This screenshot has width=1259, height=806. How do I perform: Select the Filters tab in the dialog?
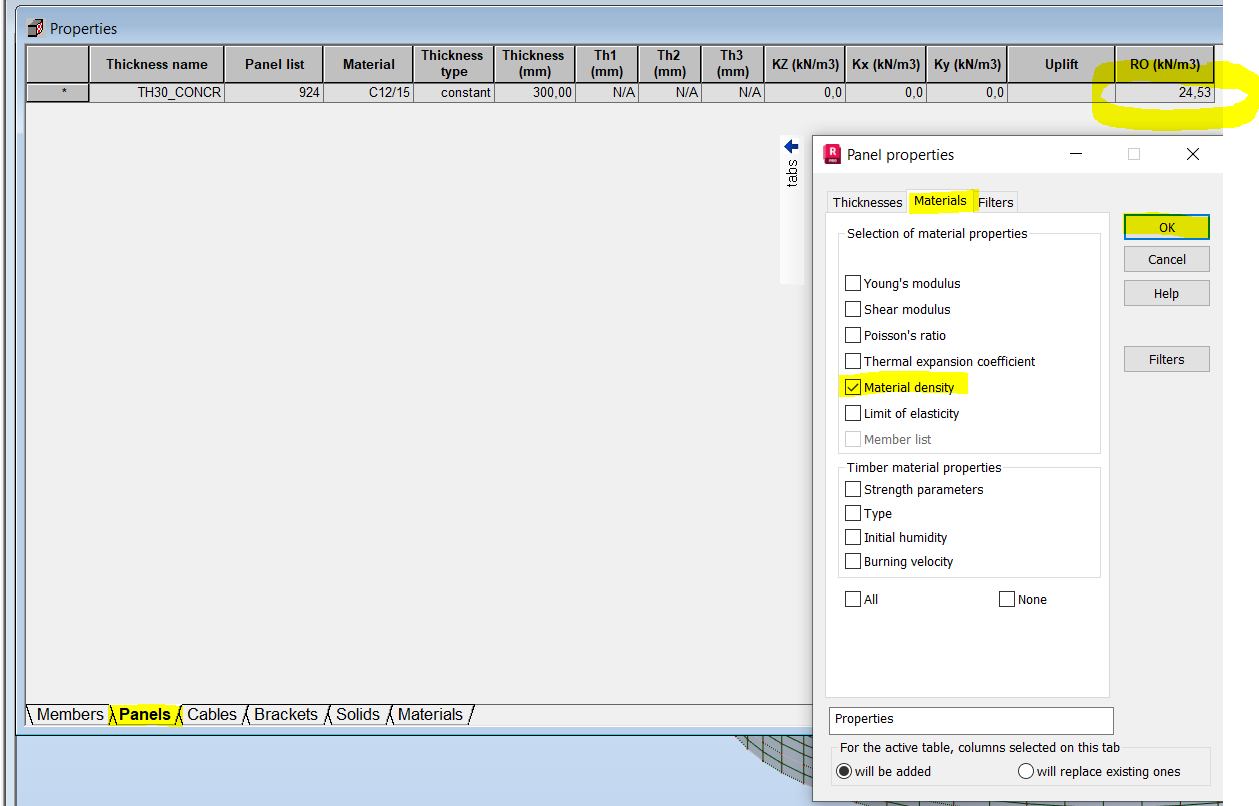click(x=995, y=202)
